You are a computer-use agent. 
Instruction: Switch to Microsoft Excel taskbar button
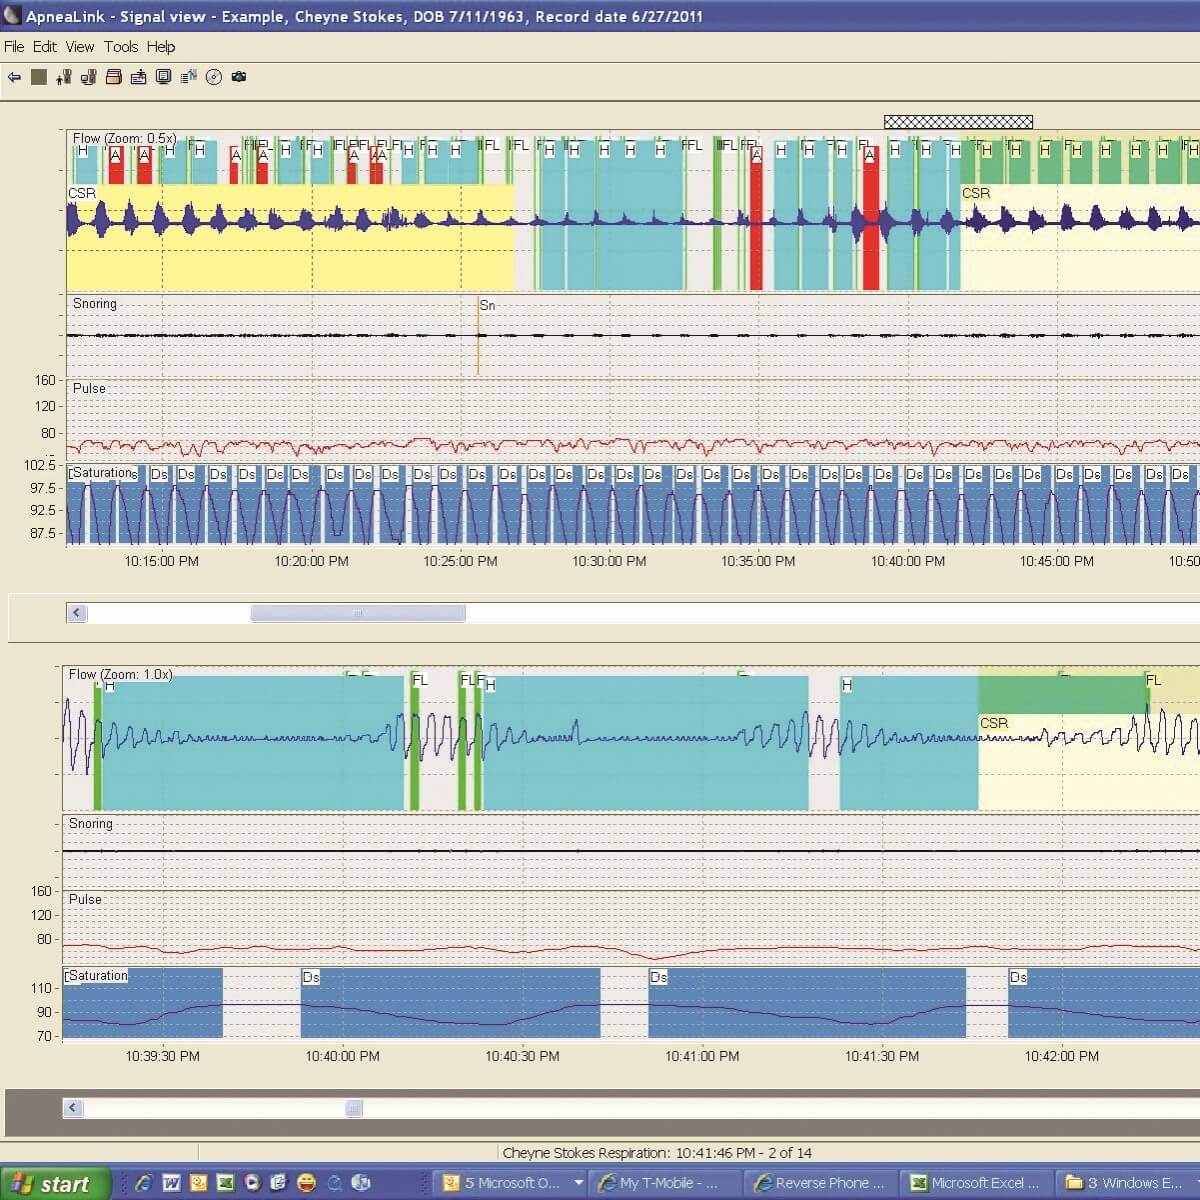tap(975, 1183)
